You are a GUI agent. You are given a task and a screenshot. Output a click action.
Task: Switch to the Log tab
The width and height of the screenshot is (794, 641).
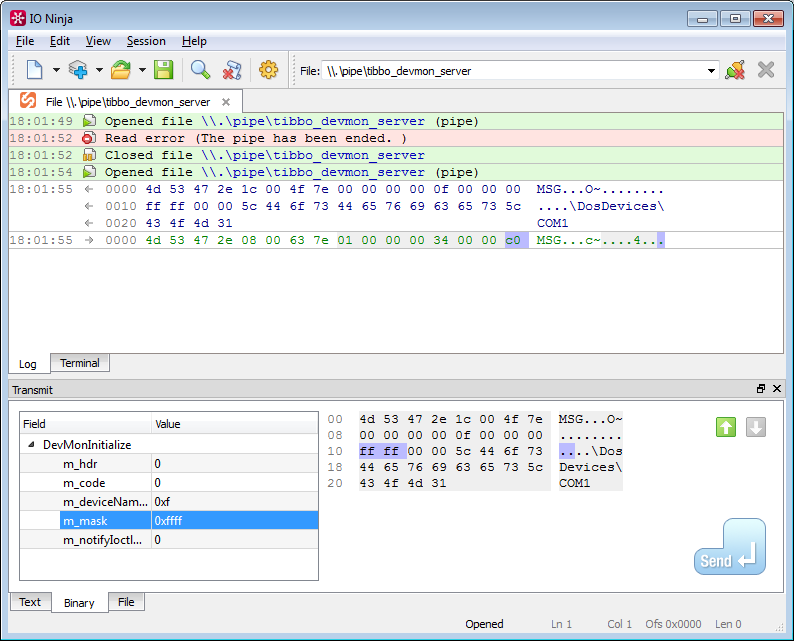(x=28, y=364)
